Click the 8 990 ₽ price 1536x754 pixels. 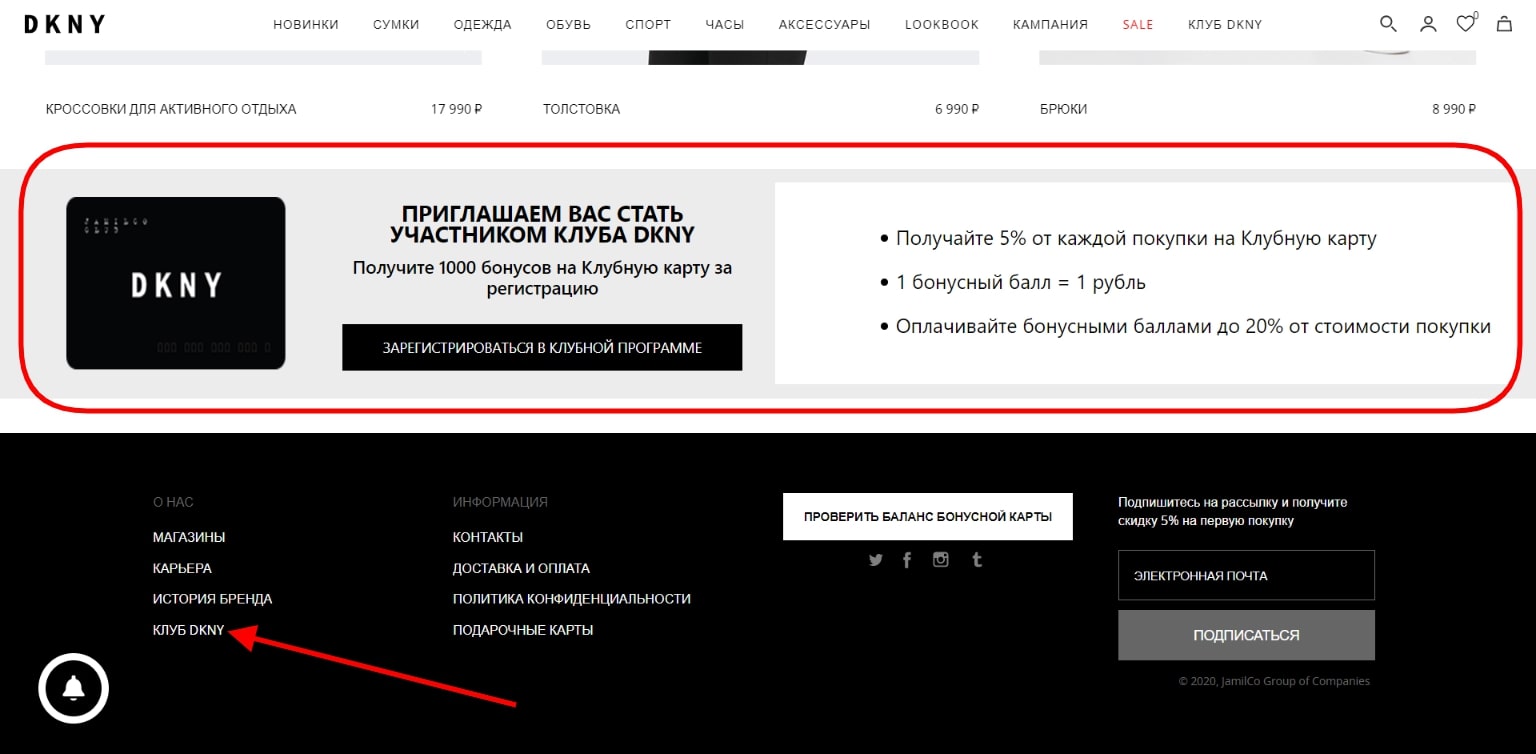tap(1454, 109)
